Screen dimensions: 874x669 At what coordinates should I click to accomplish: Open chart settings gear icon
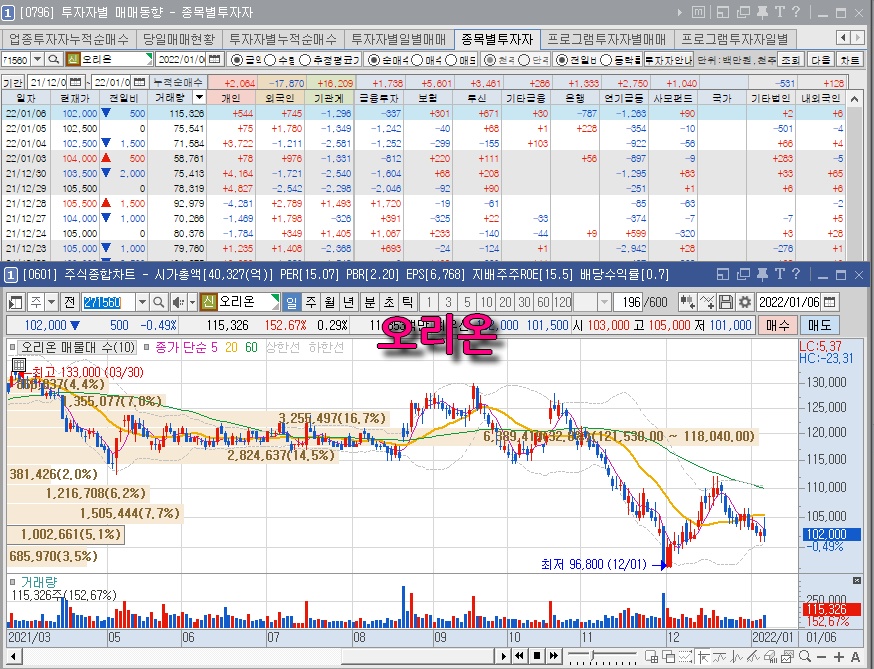tap(745, 303)
